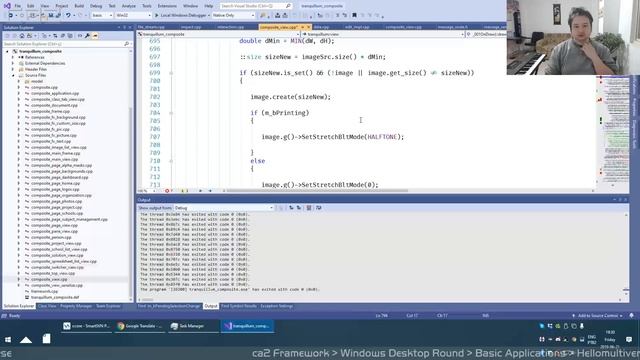Expand the External Dependencies node

[13, 63]
